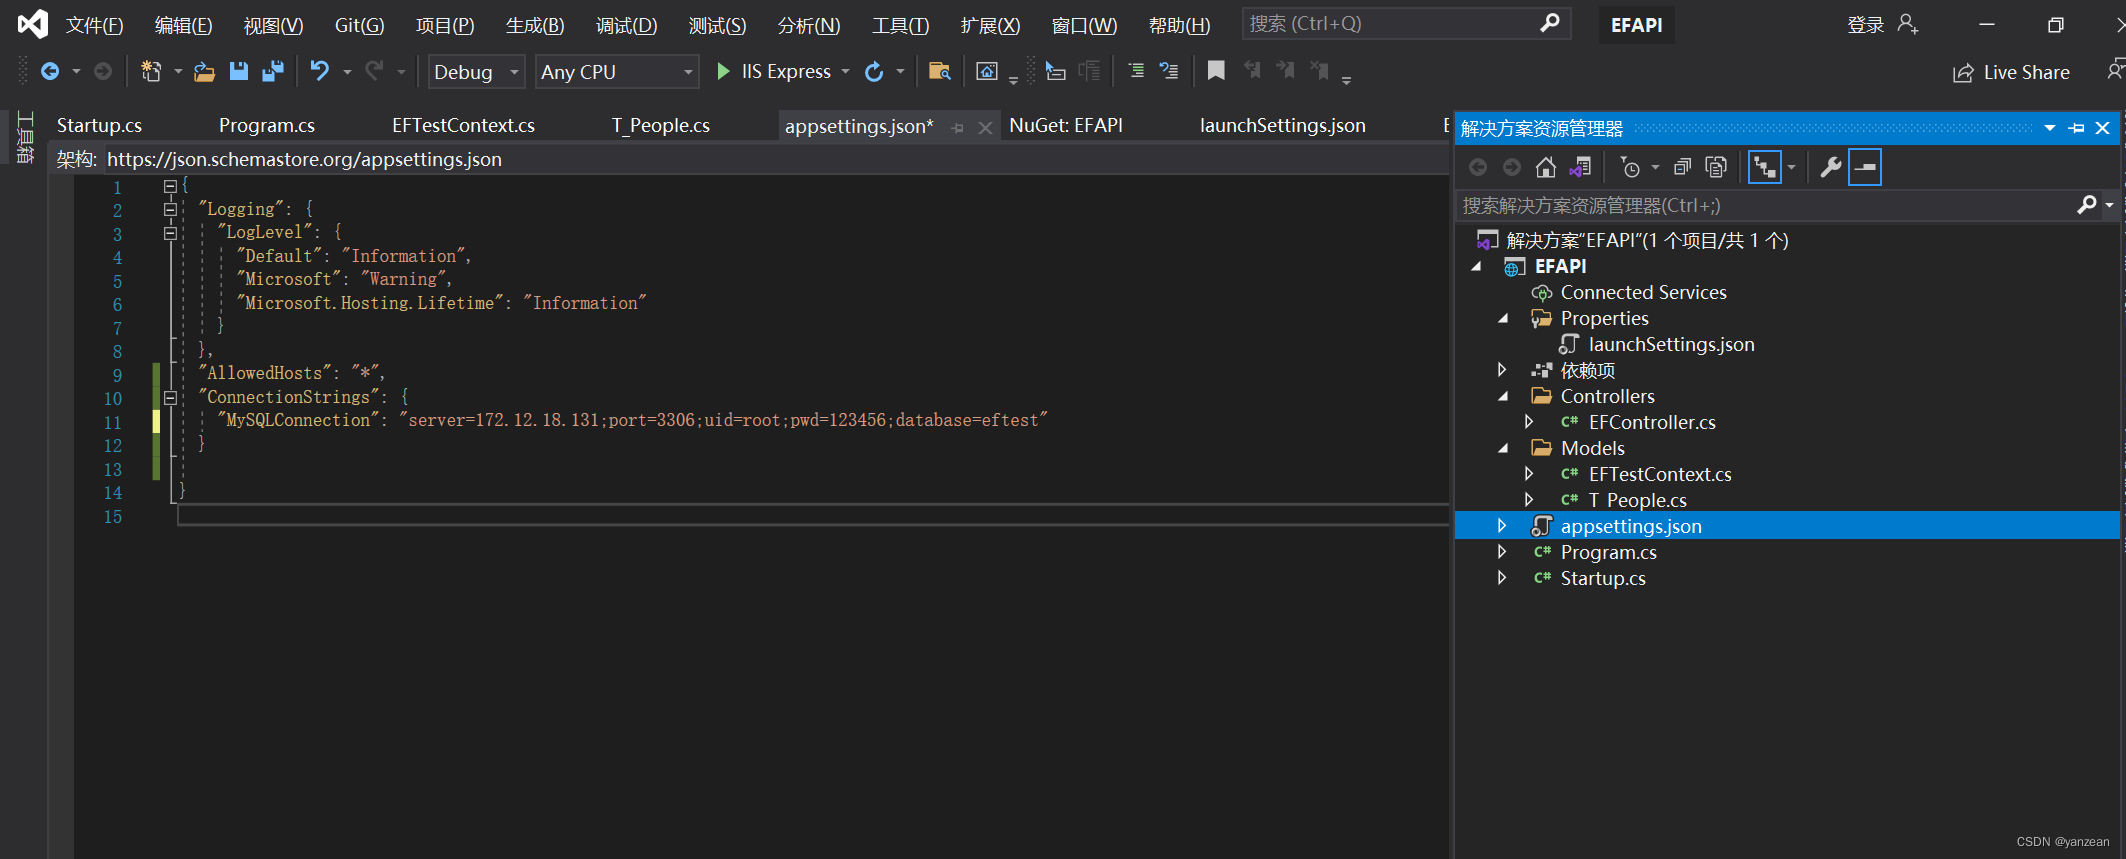Open the 调试(D) debug menu
The width and height of the screenshot is (2126, 859).
[x=627, y=25]
